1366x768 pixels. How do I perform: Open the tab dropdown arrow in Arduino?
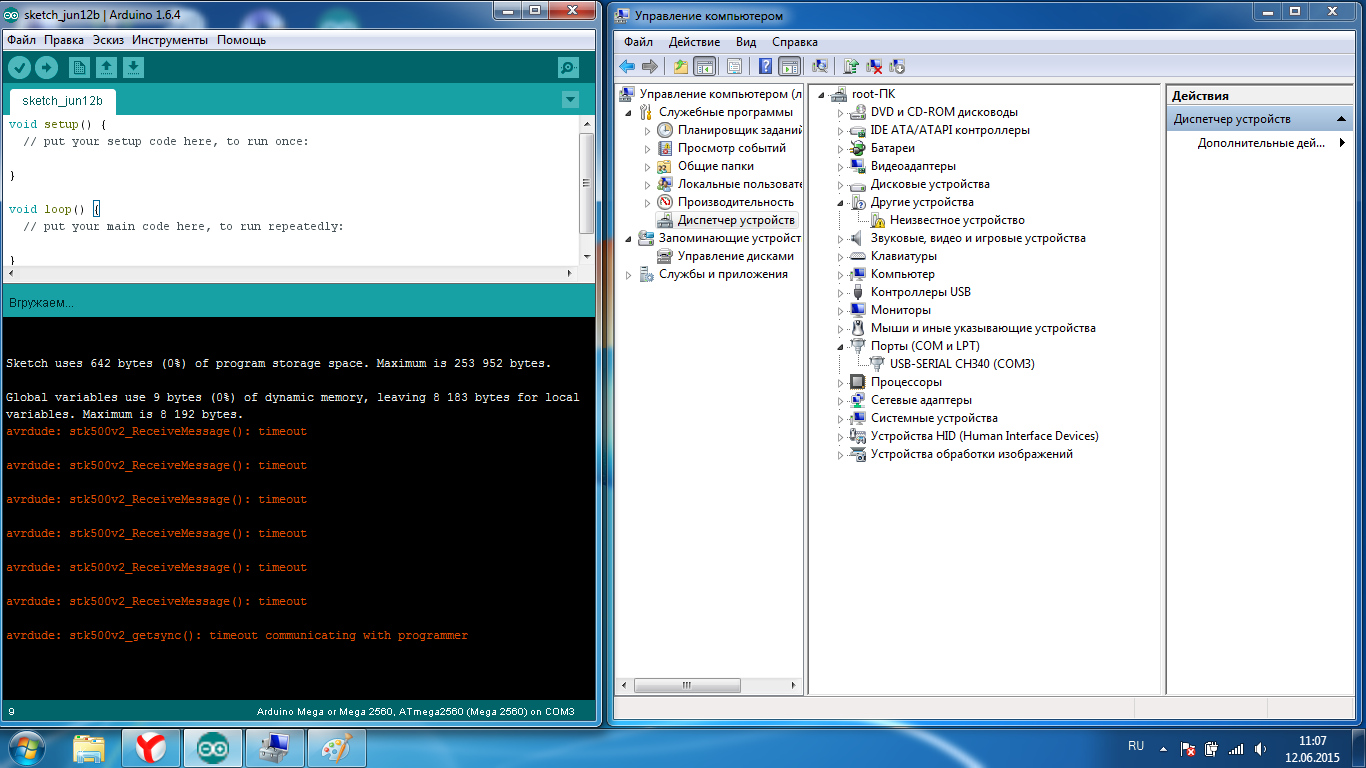570,99
